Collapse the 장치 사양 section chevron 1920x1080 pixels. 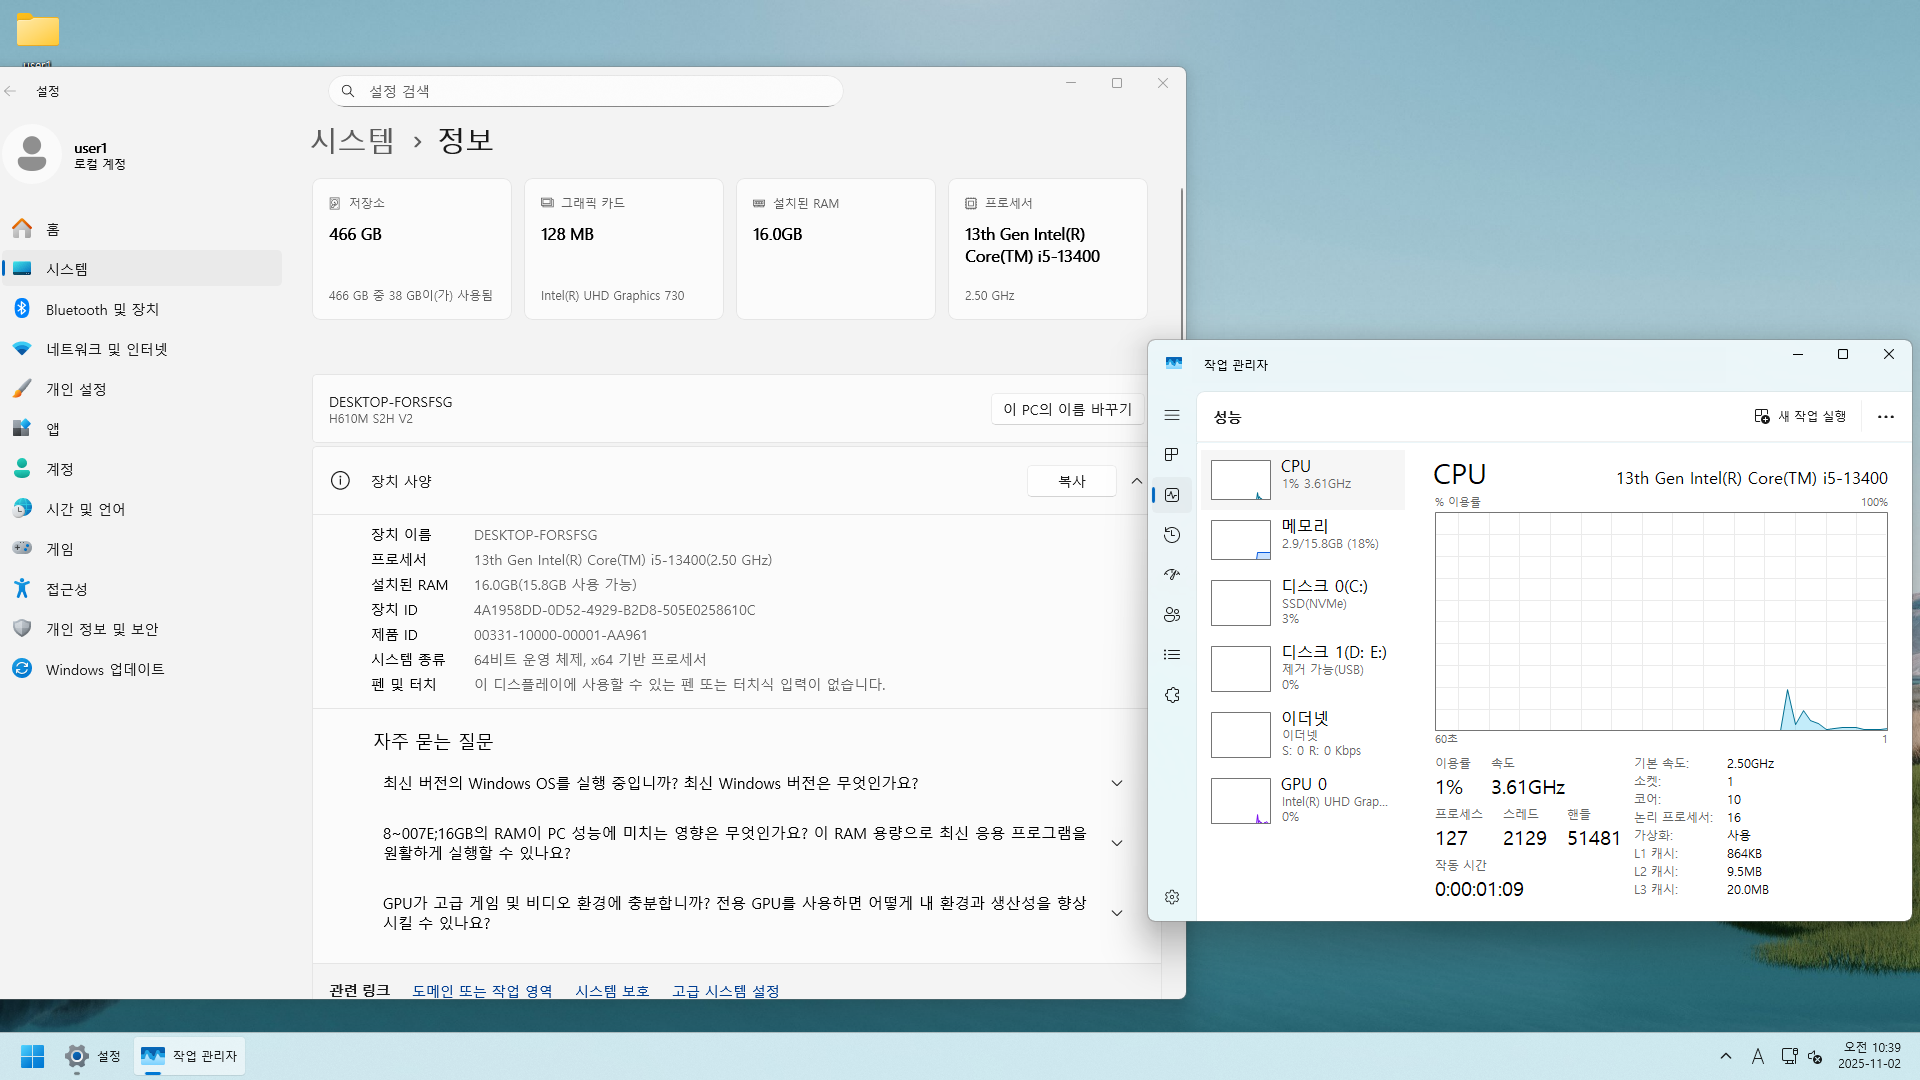[x=1136, y=481]
